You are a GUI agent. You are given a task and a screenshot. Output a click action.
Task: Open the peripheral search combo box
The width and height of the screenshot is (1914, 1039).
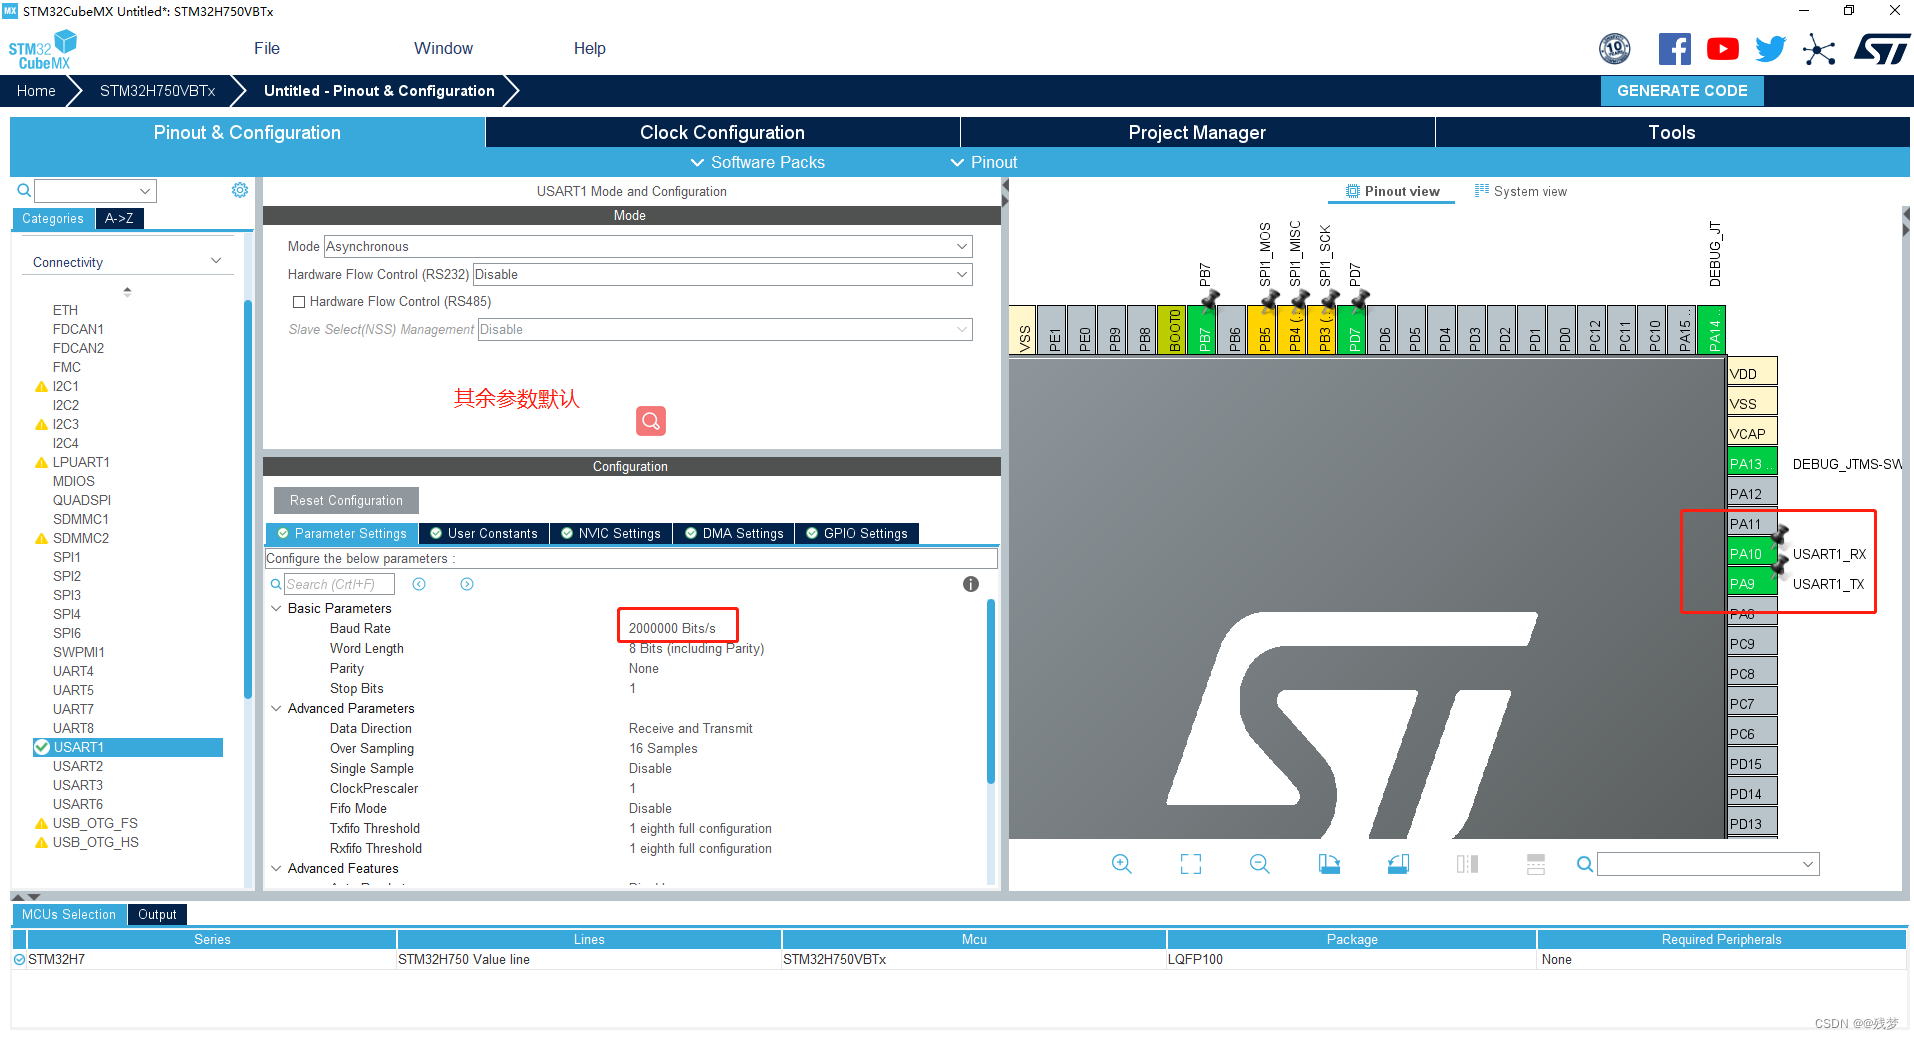pyautogui.click(x=95, y=190)
